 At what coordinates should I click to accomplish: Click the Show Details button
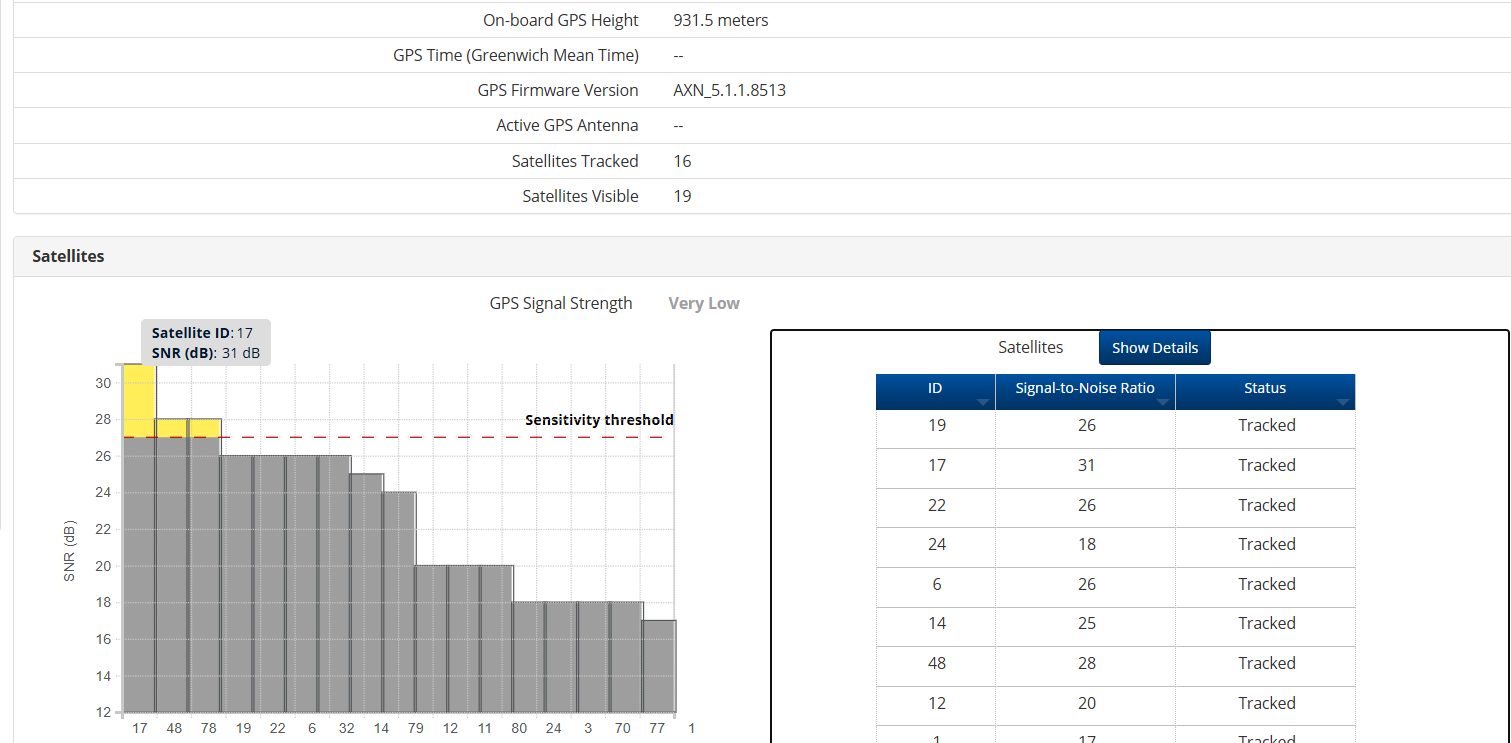click(x=1154, y=348)
